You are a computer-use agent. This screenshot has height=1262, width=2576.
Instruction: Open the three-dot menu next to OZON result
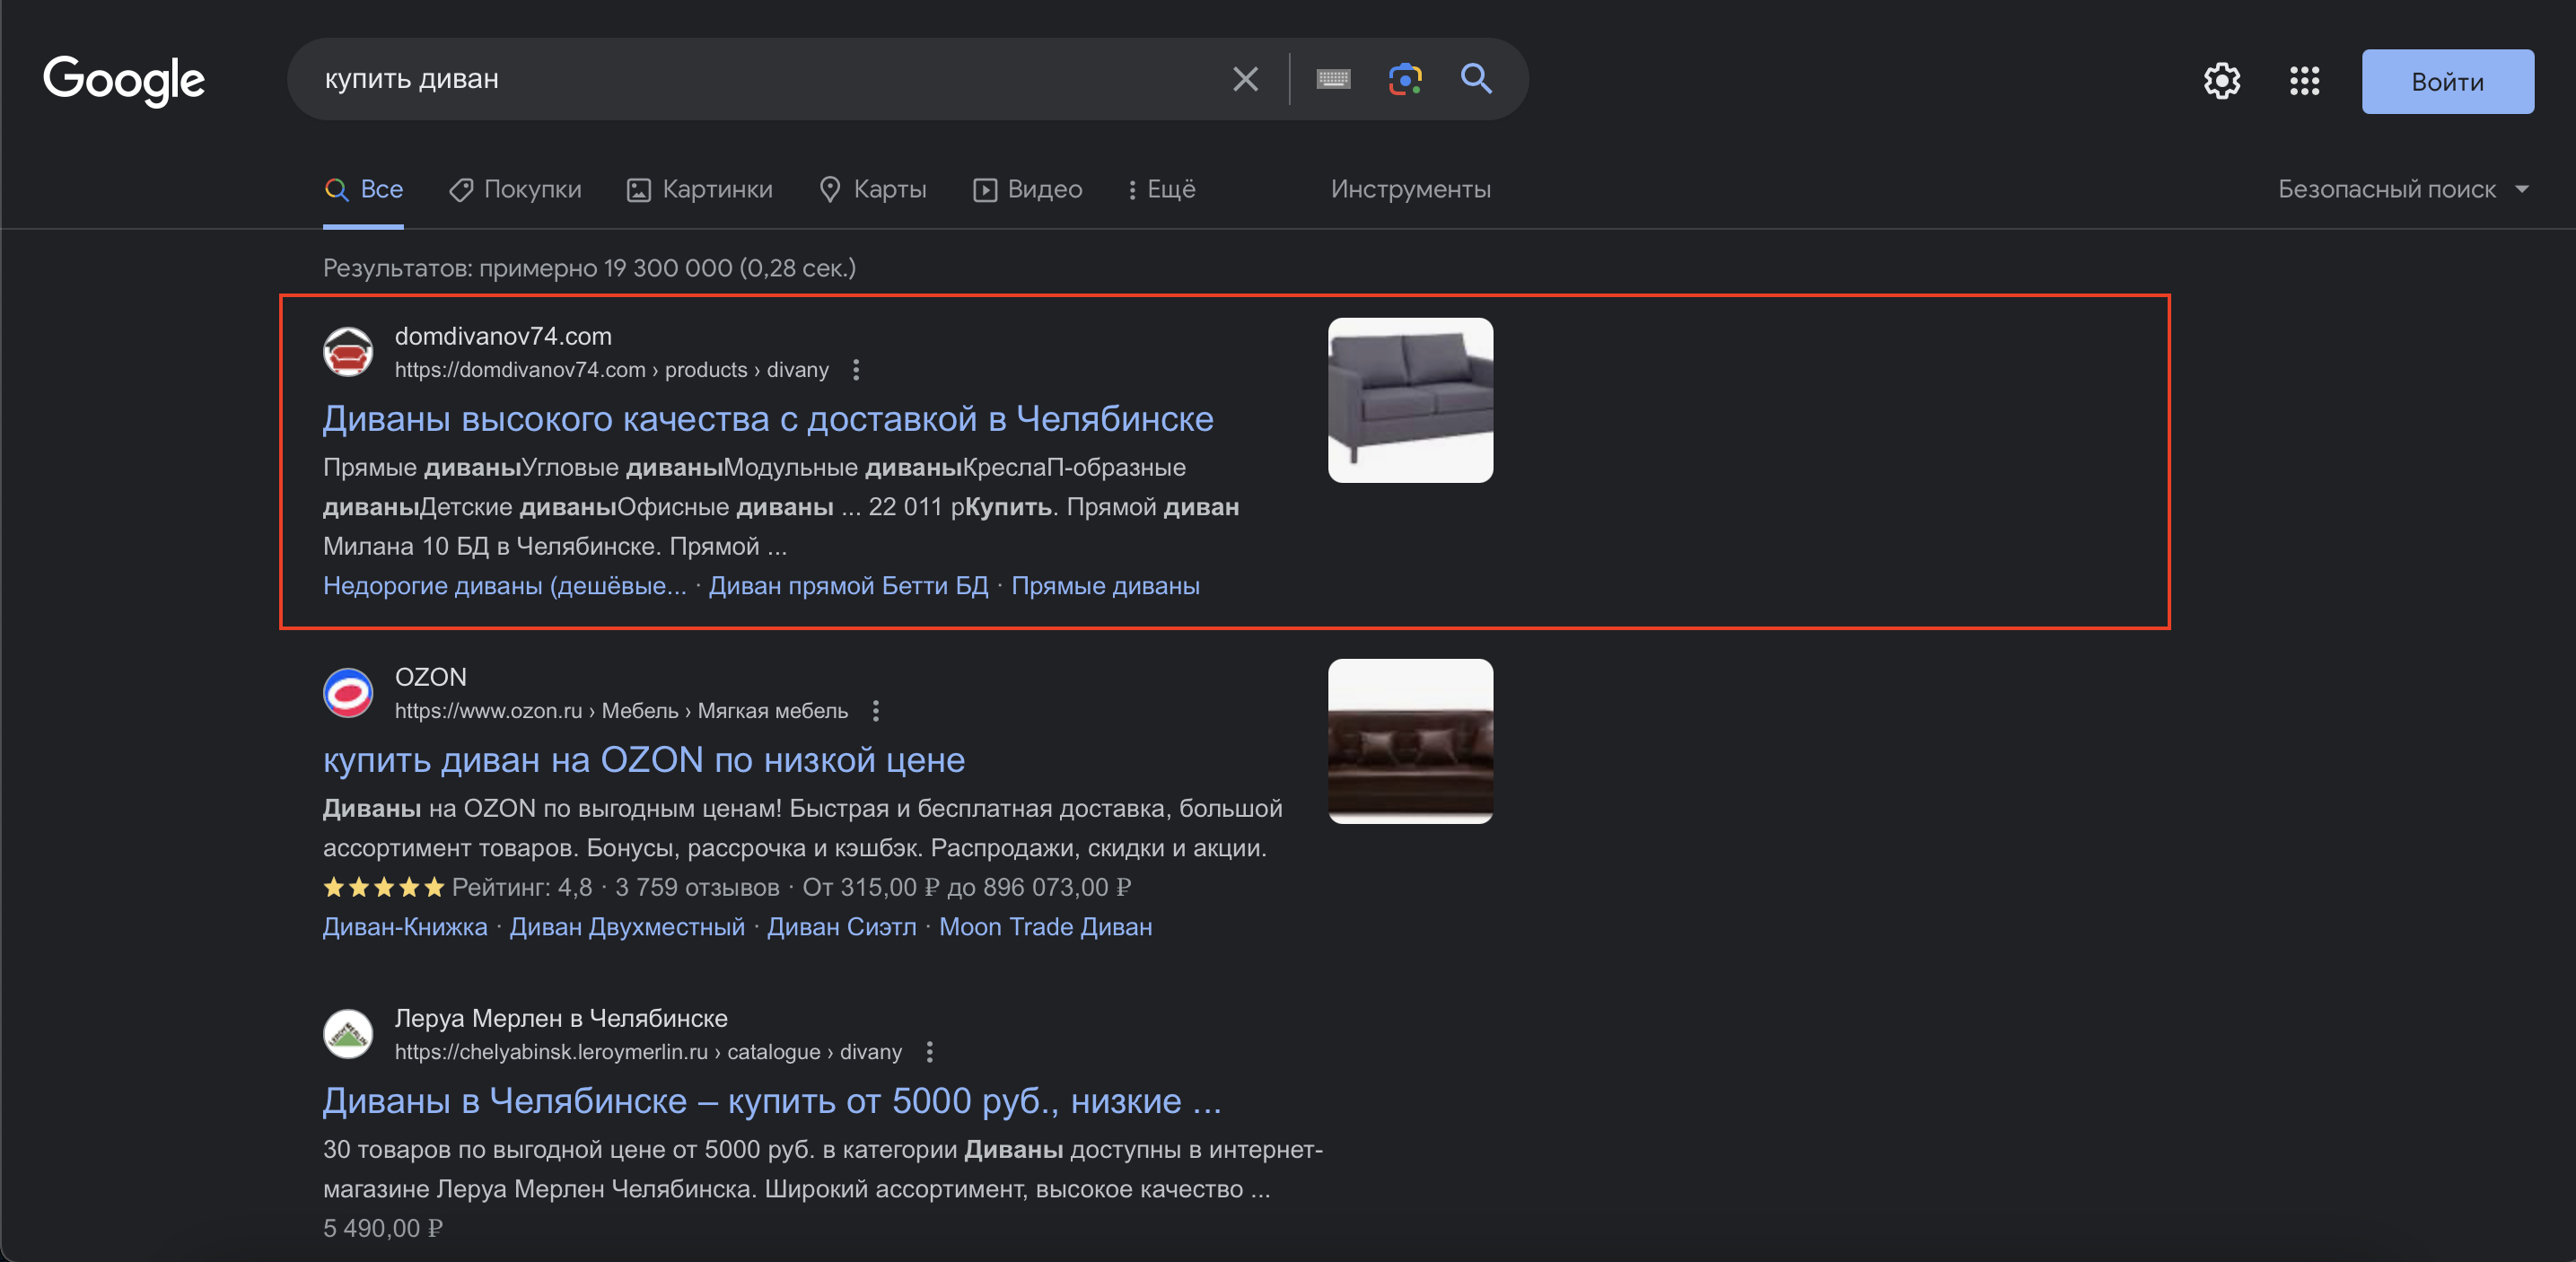coord(876,711)
